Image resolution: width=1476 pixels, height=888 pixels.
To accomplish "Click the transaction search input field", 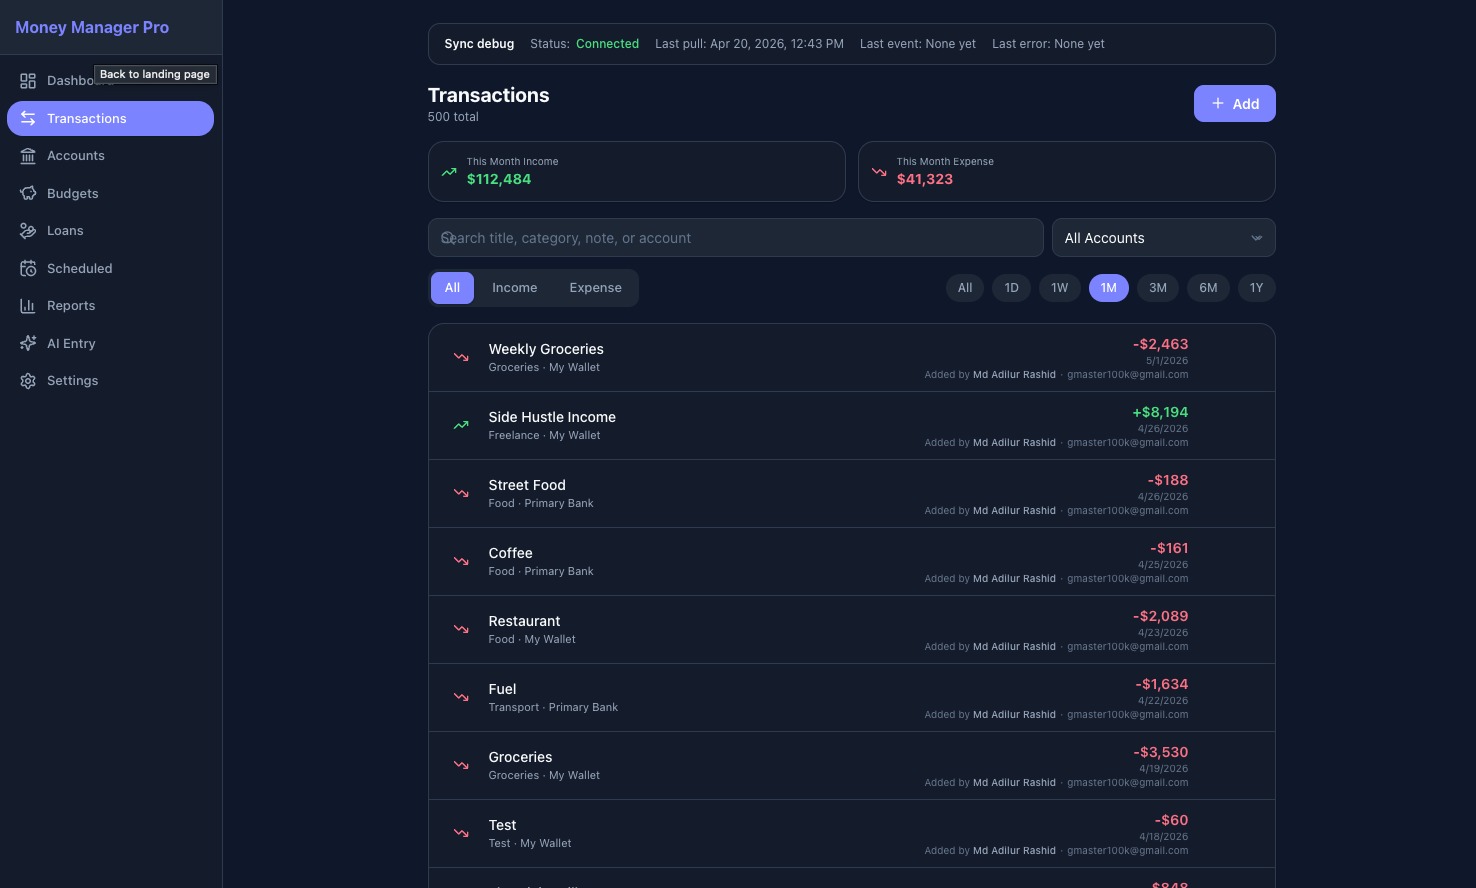I will pos(735,238).
